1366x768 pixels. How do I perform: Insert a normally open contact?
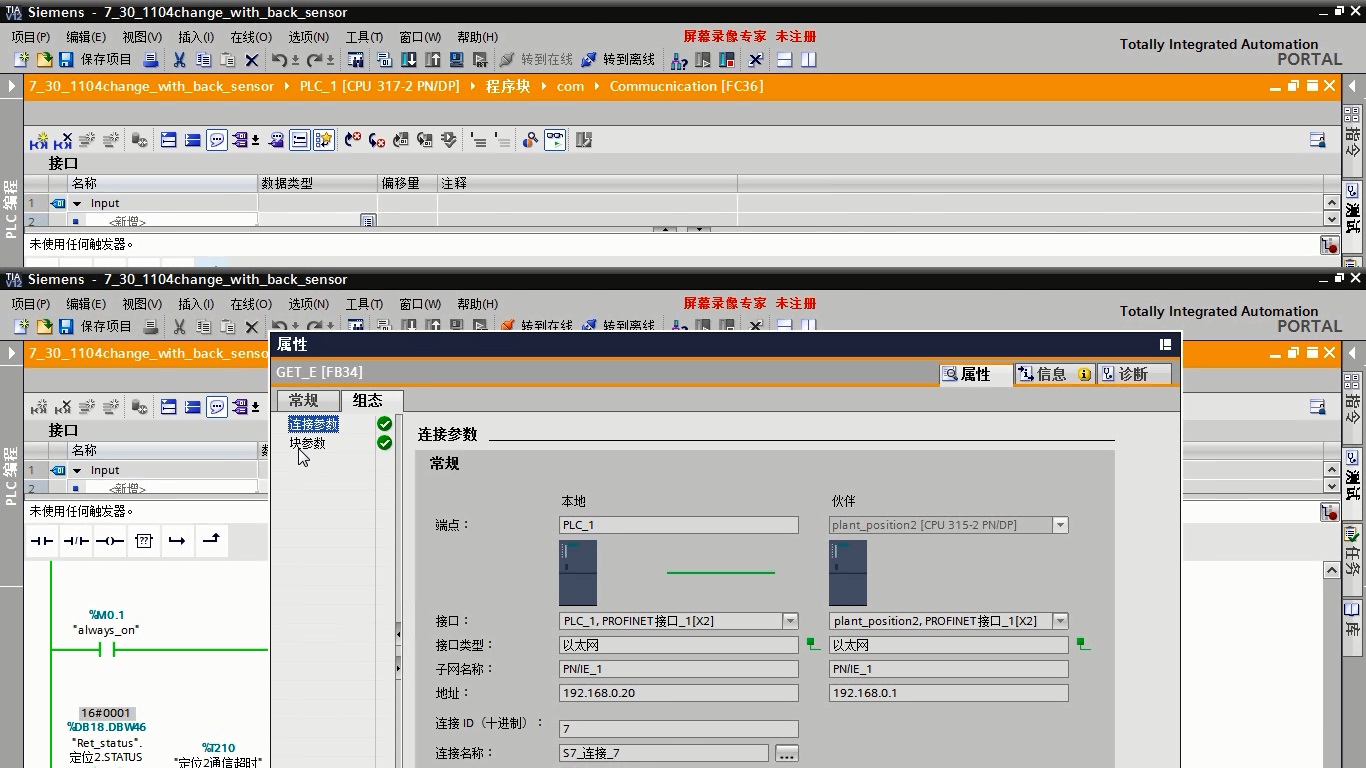pyautogui.click(x=42, y=541)
